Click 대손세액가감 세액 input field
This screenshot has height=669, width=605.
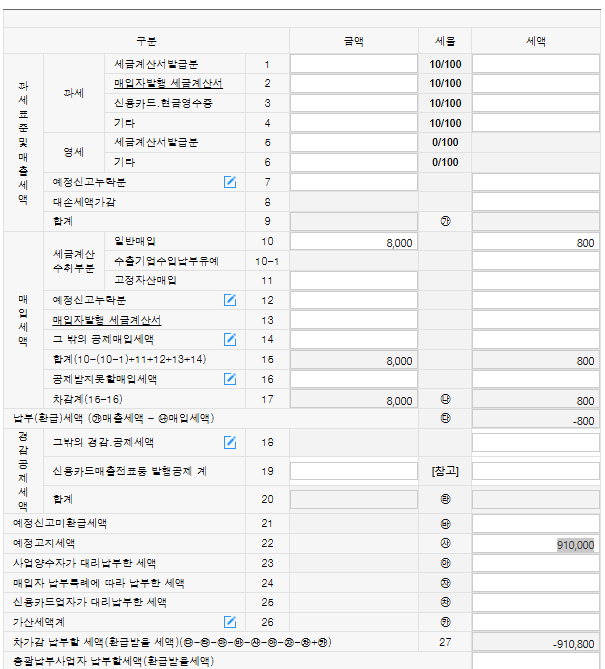[535, 202]
